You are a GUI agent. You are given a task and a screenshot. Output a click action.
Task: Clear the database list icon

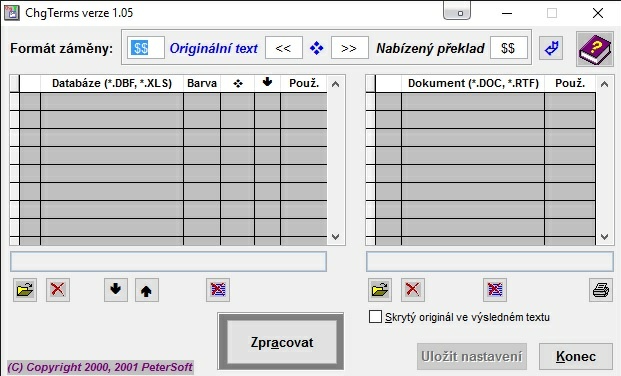tap(218, 290)
